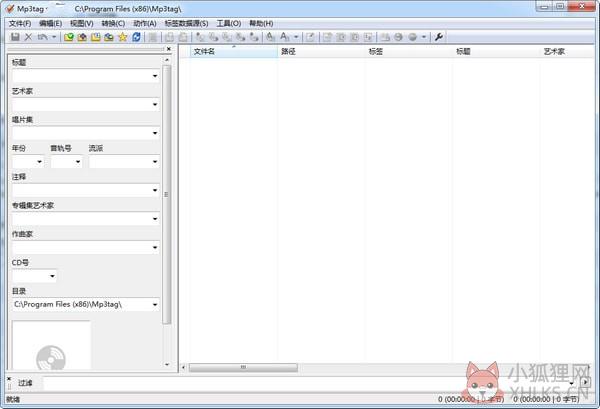This screenshot has width=600, height=409.
Task: Sort by the 文件名 column header
Action: [233, 51]
